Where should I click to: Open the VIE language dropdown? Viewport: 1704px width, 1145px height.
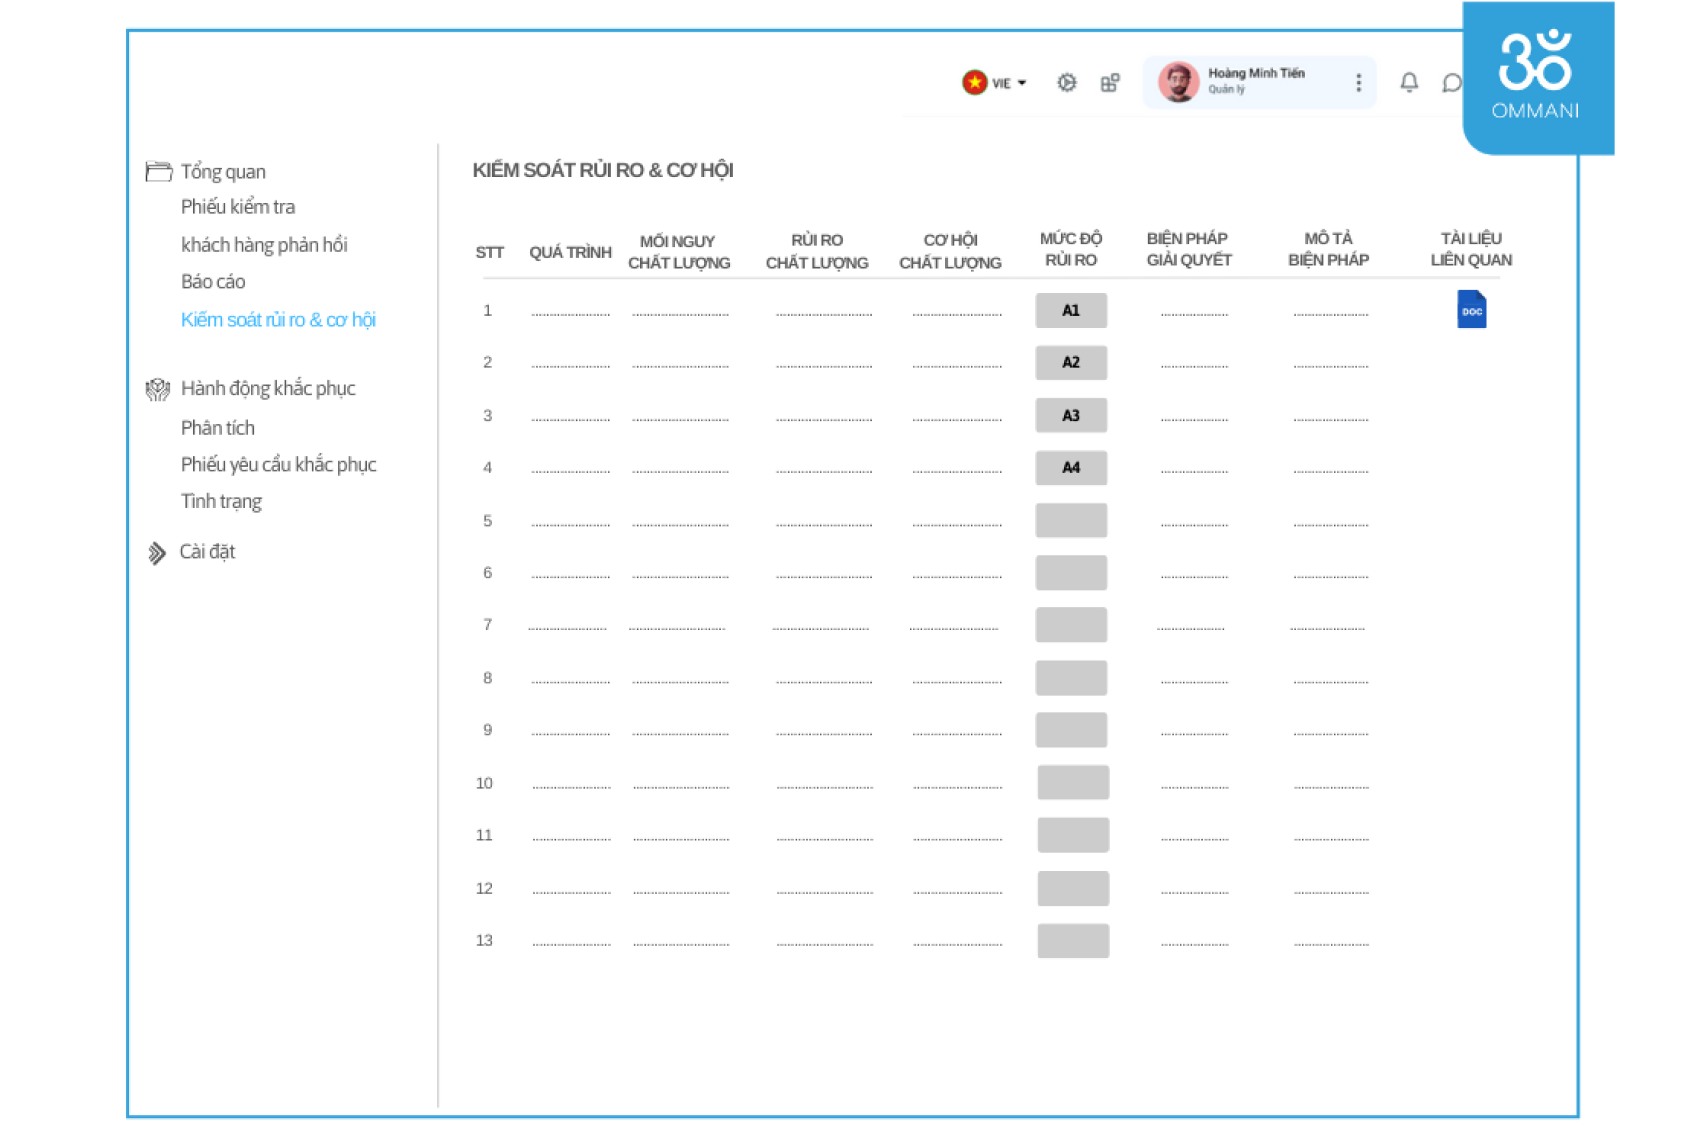pyautogui.click(x=995, y=83)
